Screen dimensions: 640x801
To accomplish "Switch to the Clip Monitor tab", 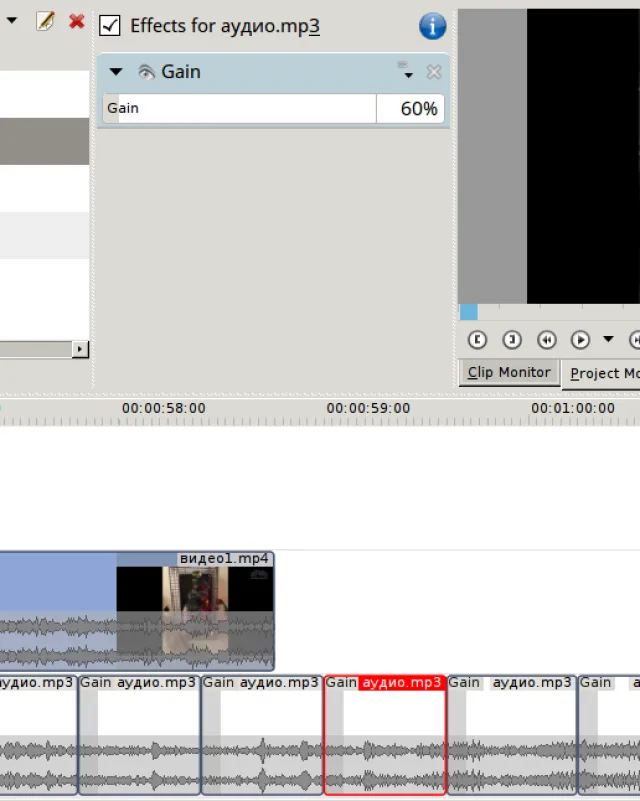I will pos(509,372).
